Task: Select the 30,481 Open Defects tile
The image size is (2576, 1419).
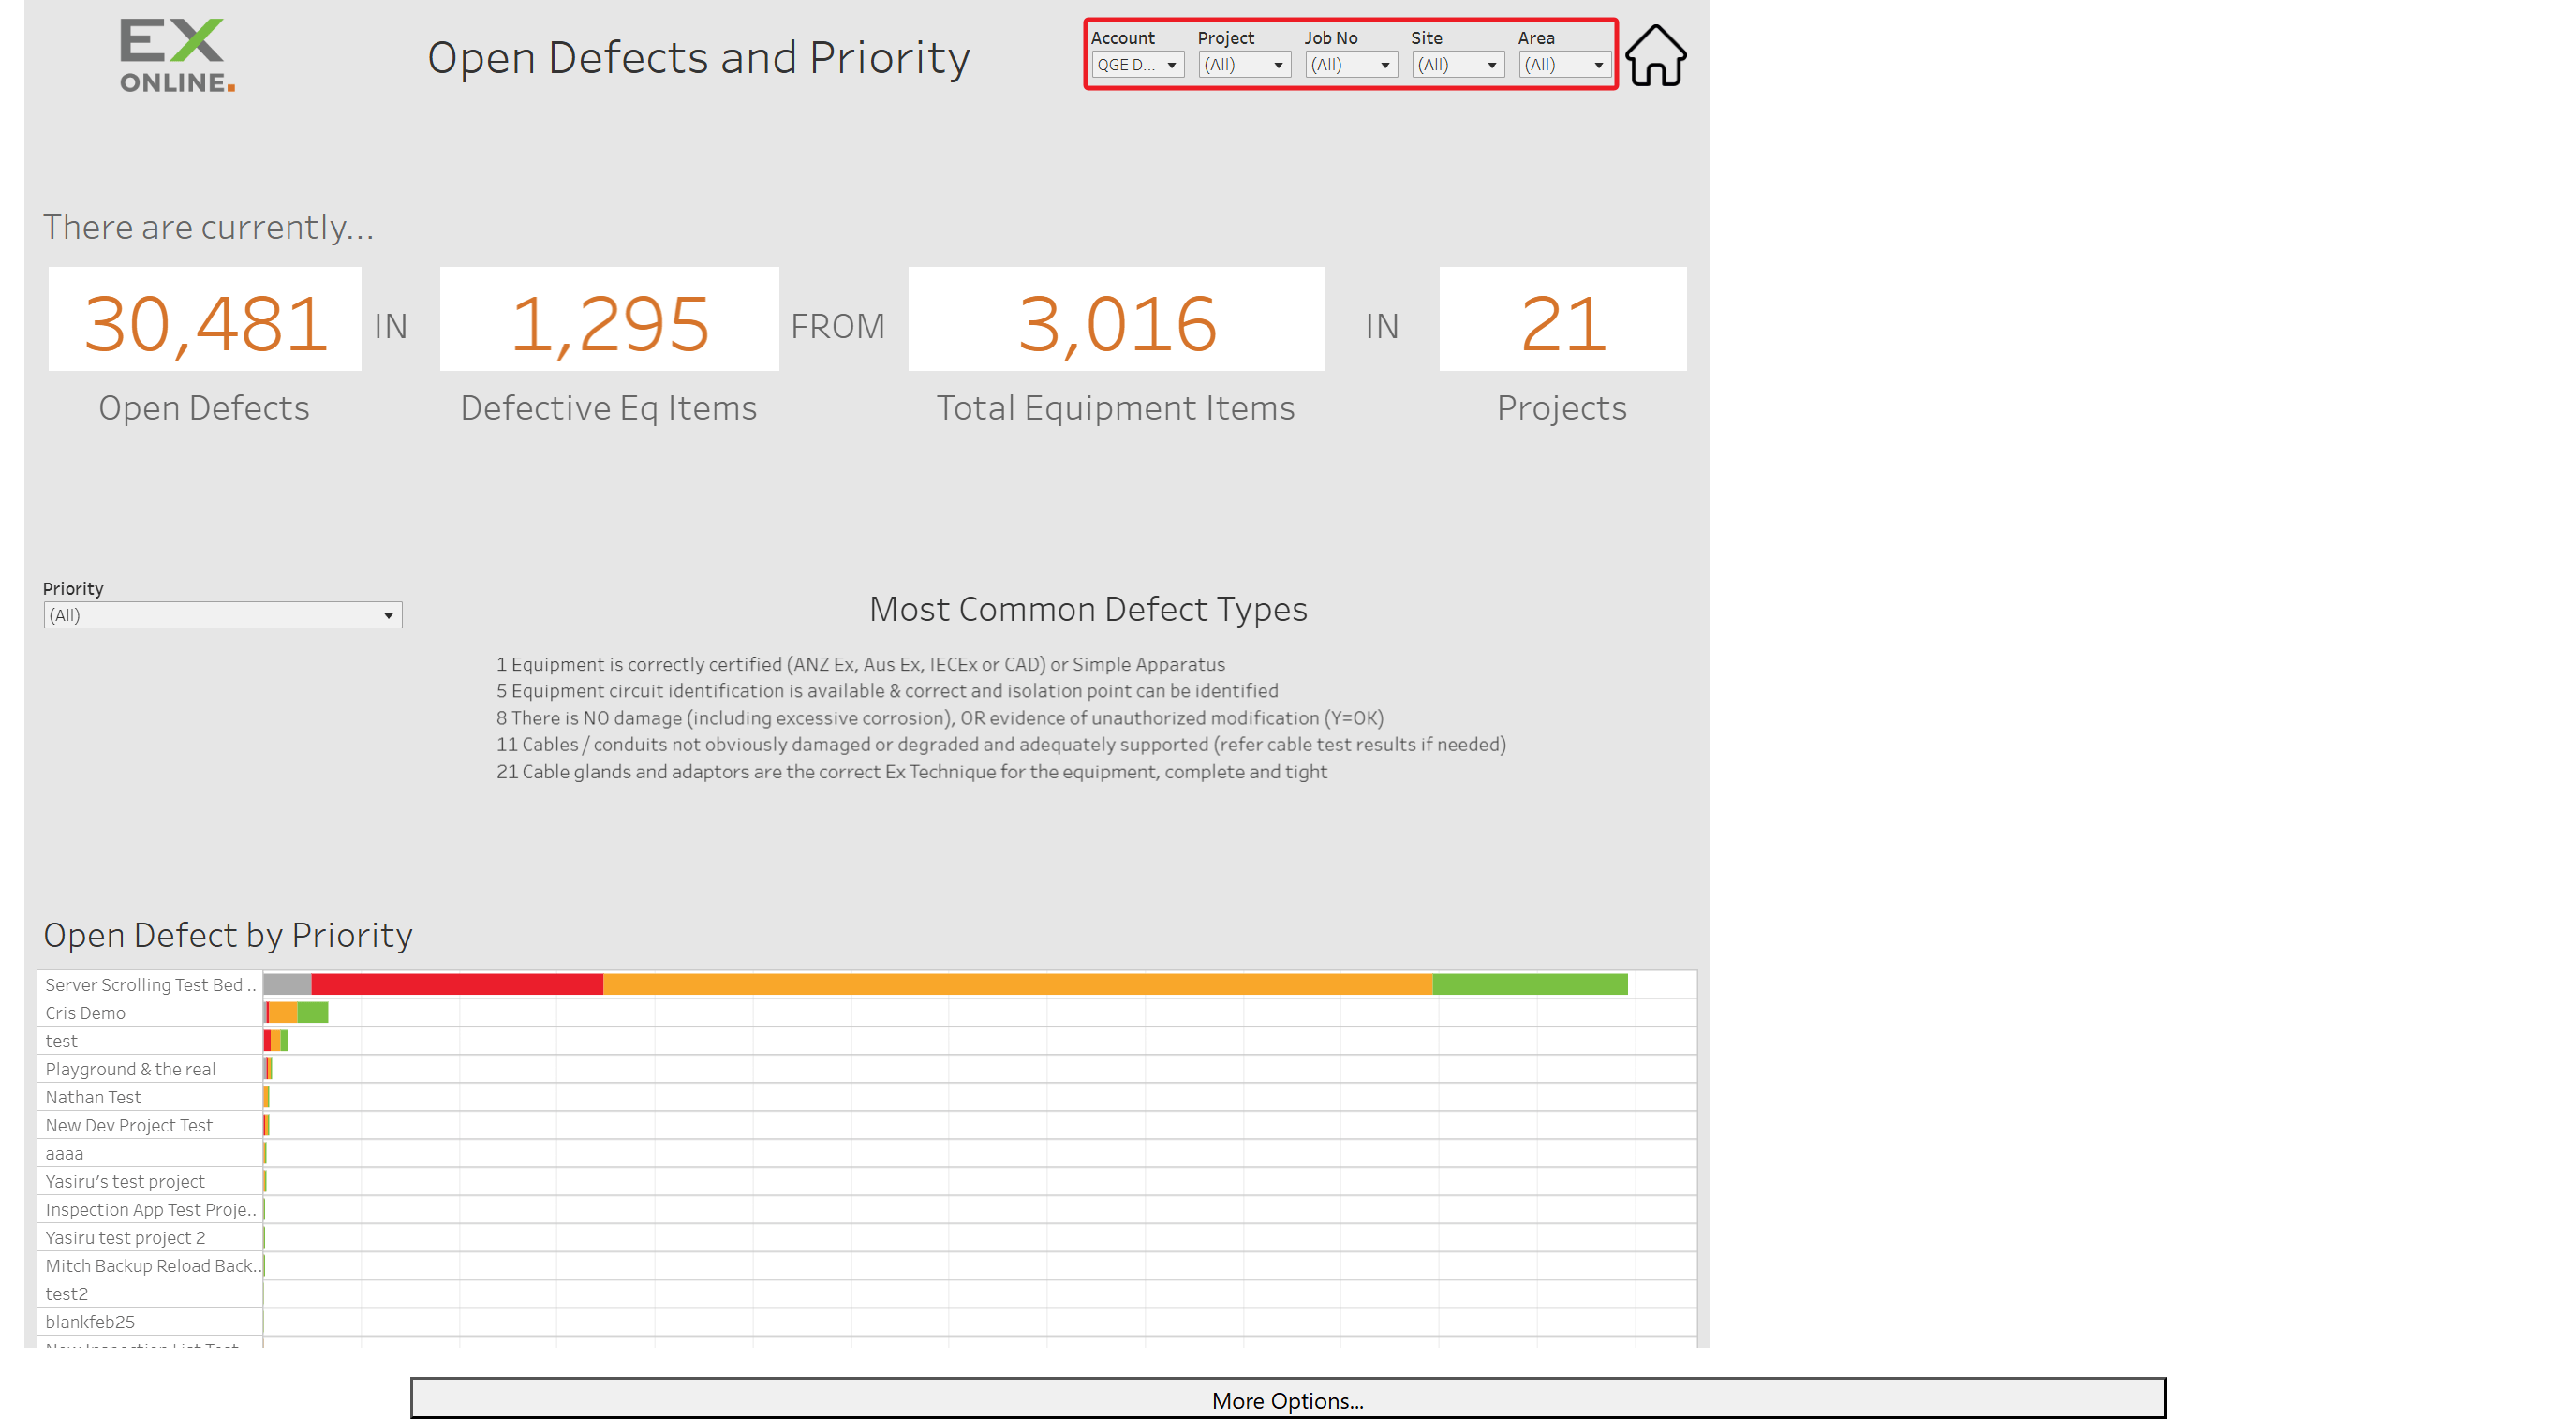Action: (205, 319)
